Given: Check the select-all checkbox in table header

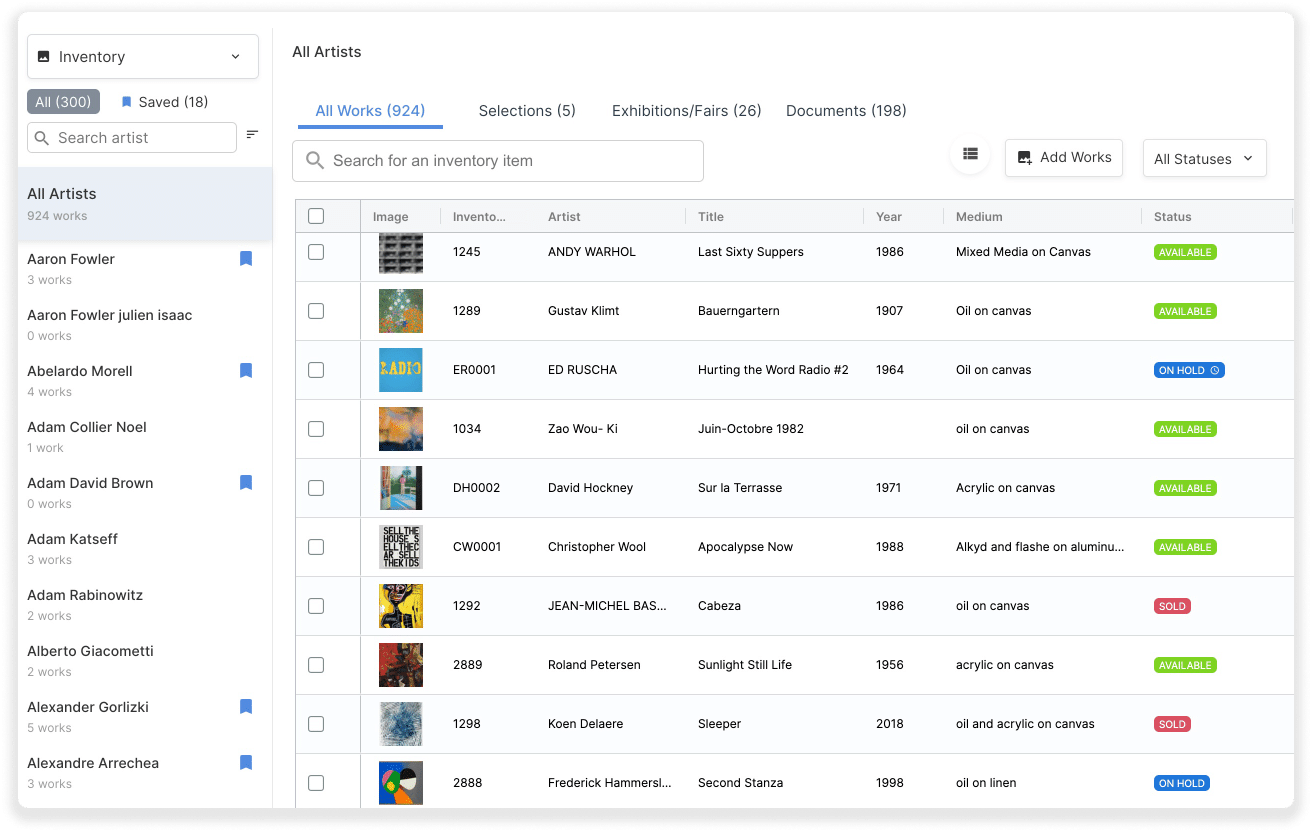Looking at the screenshot, I should point(316,216).
